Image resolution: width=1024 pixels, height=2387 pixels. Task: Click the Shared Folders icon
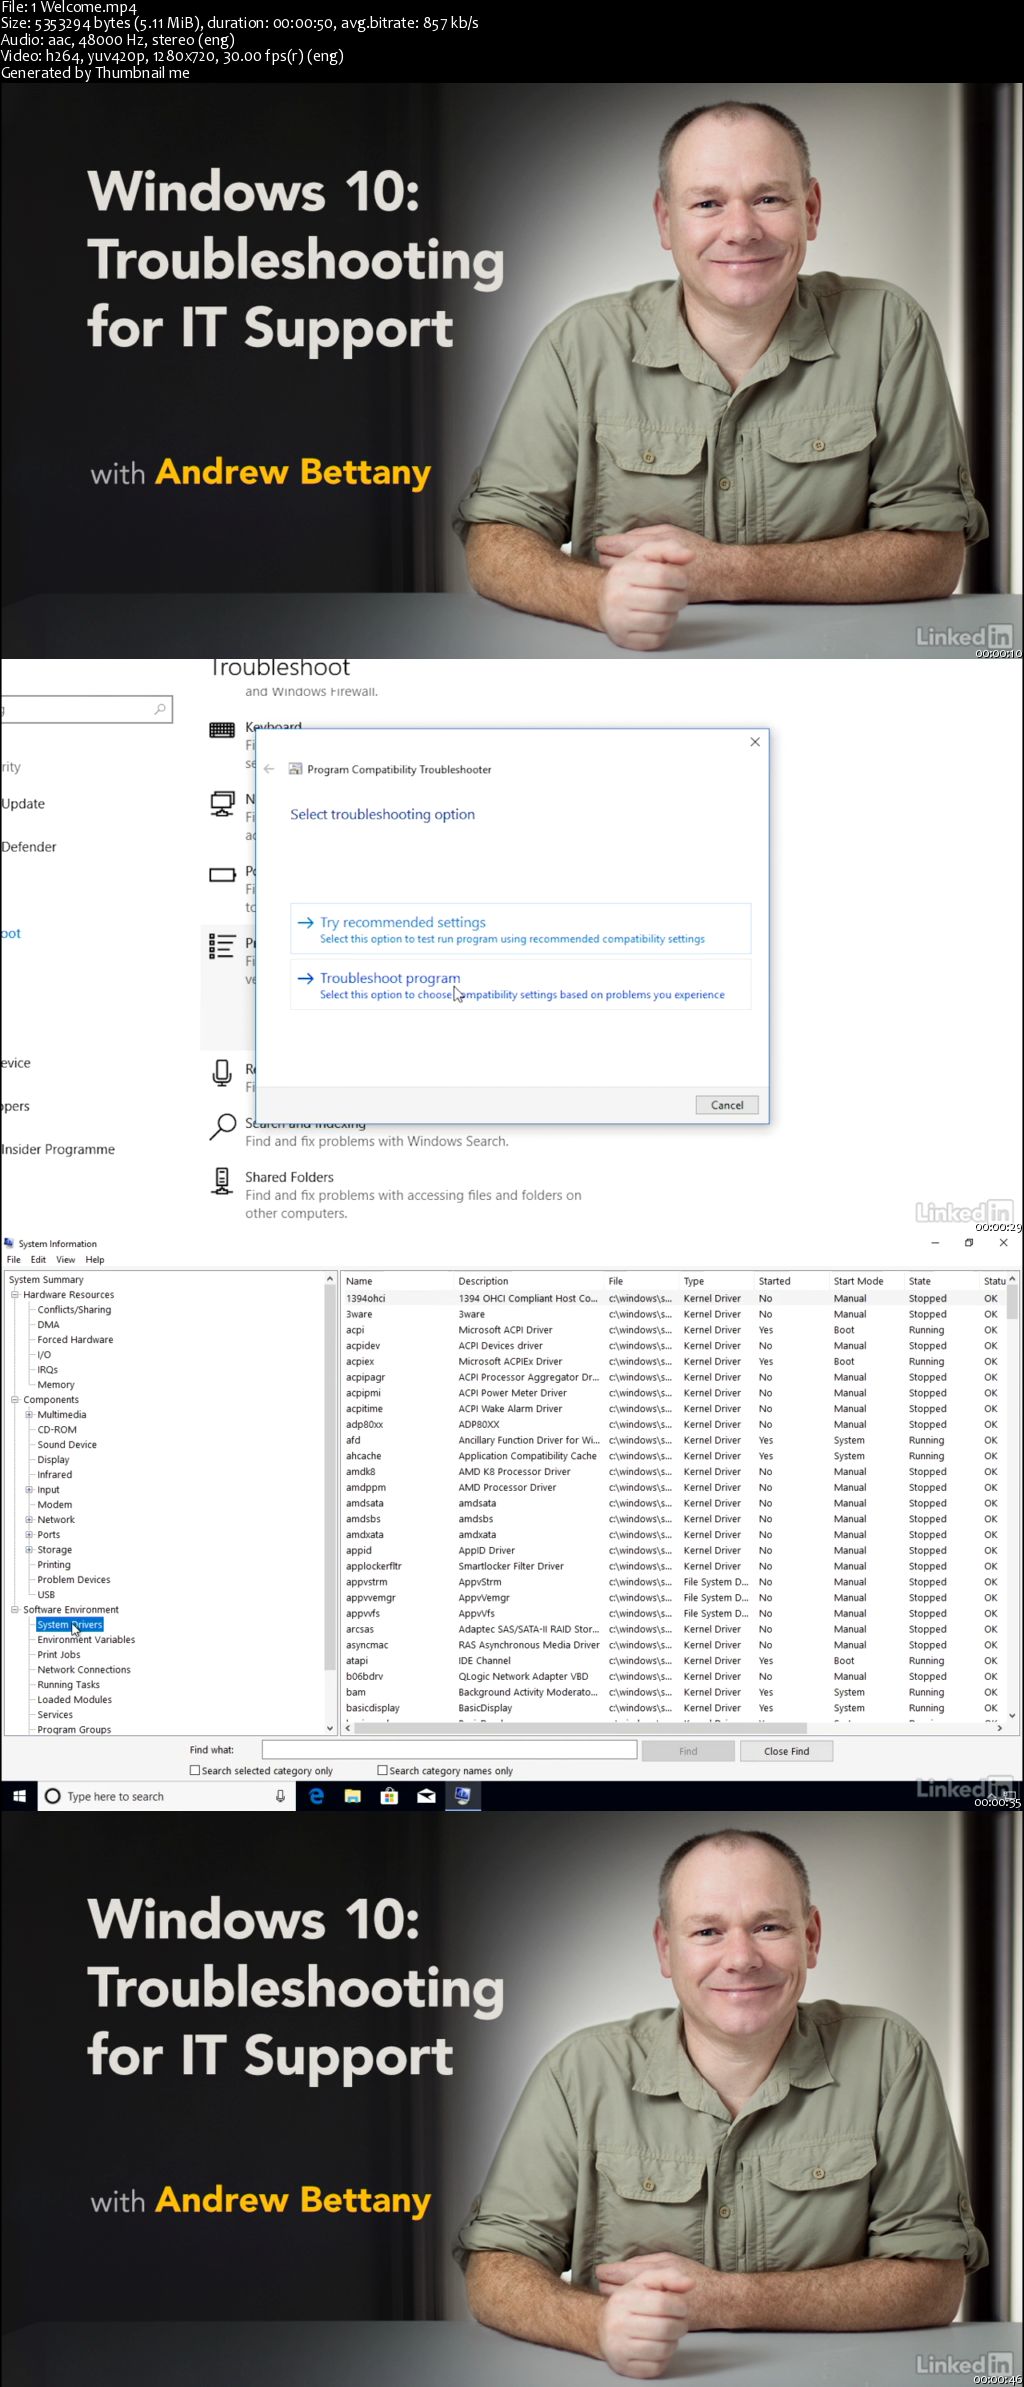(222, 1181)
